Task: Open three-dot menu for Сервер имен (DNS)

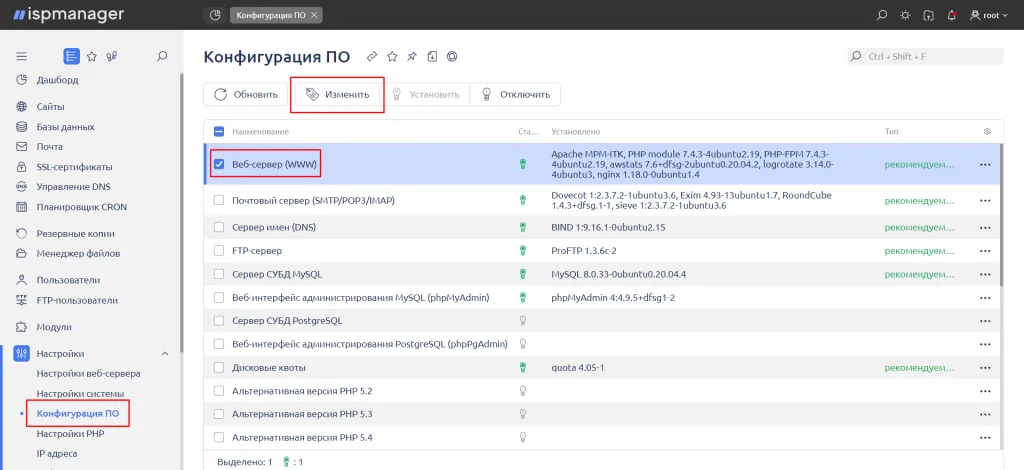Action: tap(985, 227)
